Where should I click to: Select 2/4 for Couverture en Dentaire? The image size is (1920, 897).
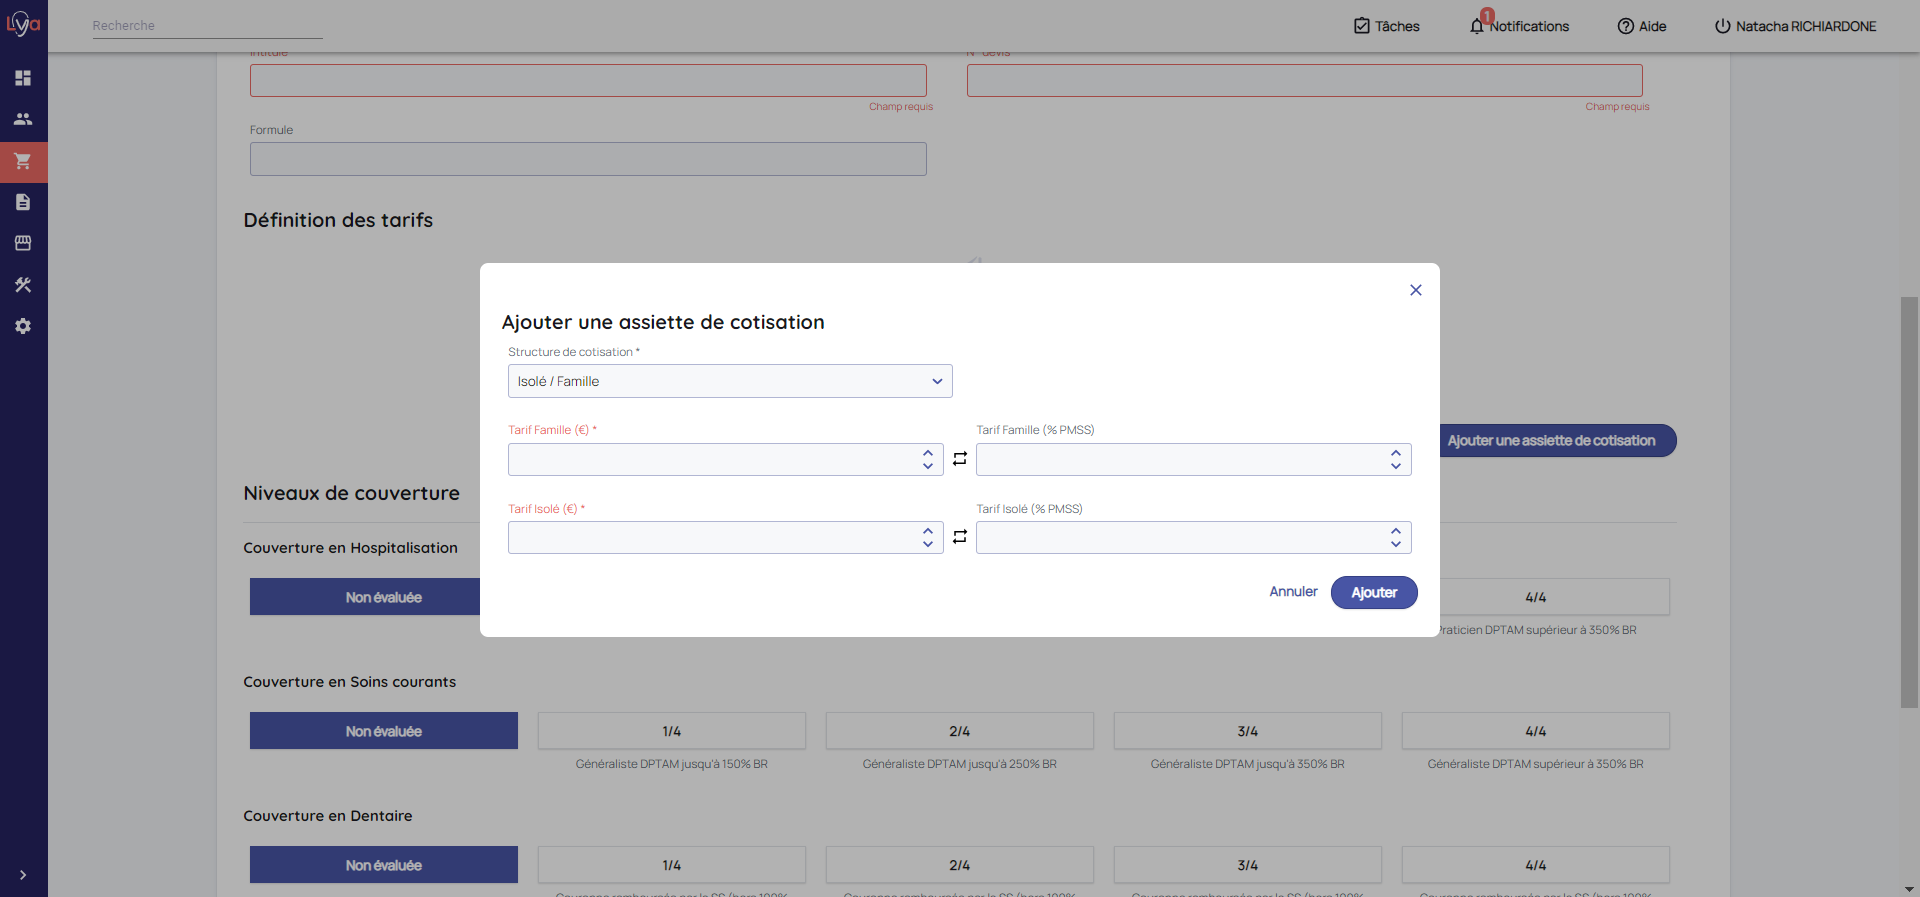[x=959, y=865]
